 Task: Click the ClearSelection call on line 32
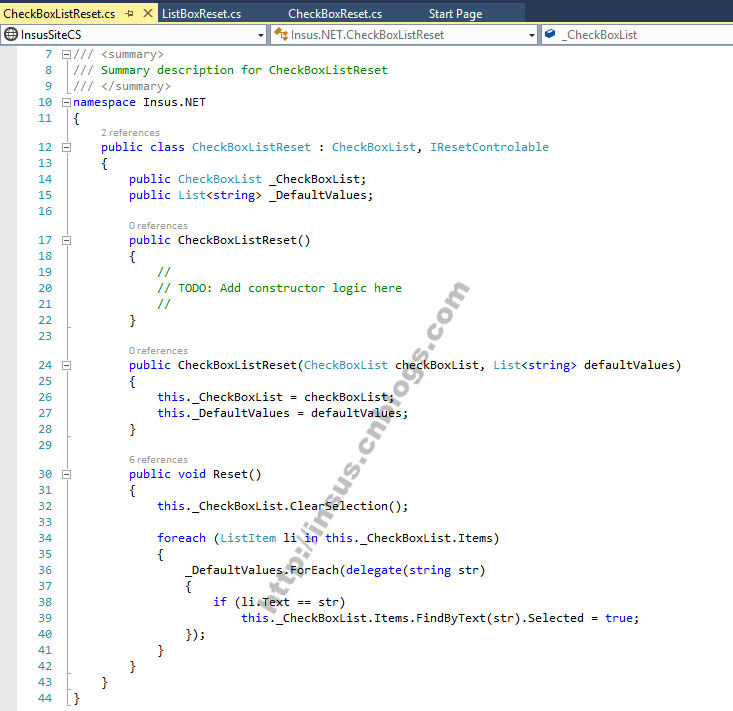[x=339, y=506]
